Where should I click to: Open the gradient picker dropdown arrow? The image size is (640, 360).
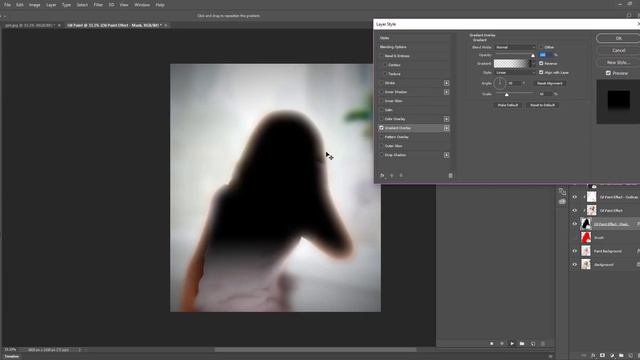click(533, 63)
